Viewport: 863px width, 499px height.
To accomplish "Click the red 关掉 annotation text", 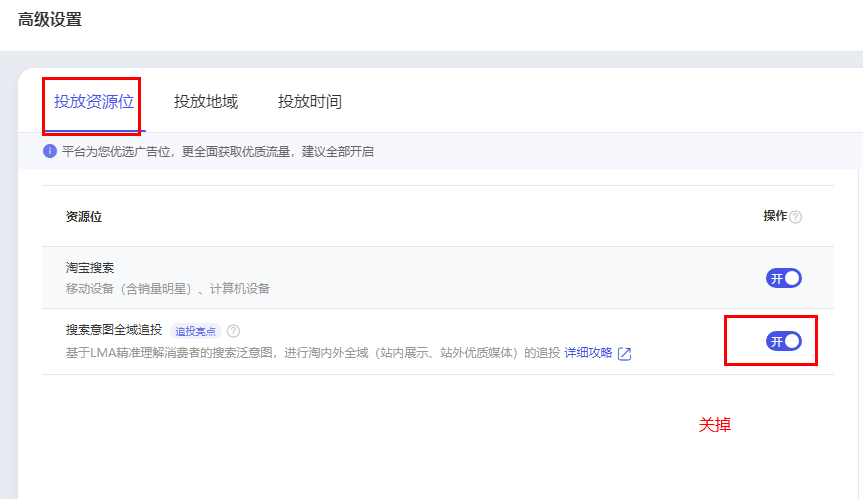I will (714, 425).
